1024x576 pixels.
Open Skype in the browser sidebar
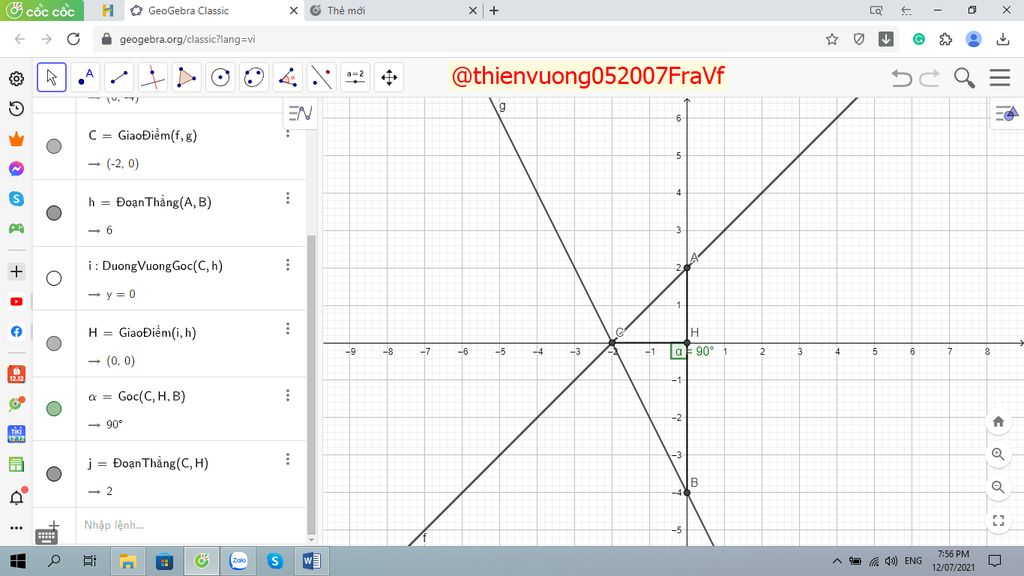click(x=16, y=199)
